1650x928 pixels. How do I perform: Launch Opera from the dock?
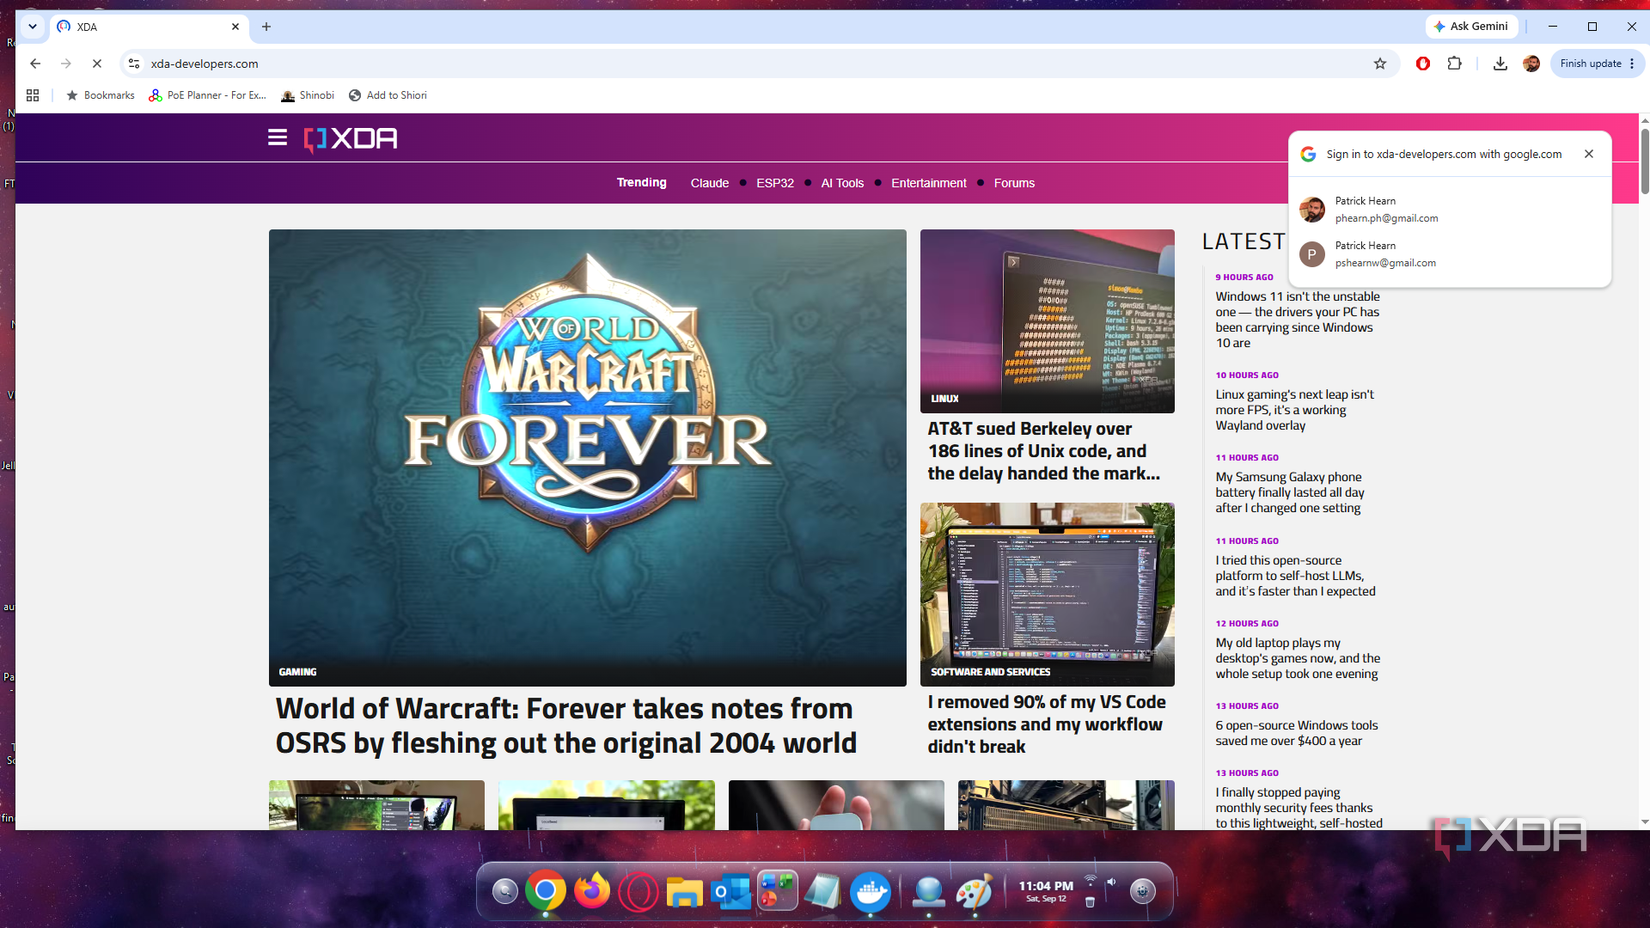(x=638, y=890)
